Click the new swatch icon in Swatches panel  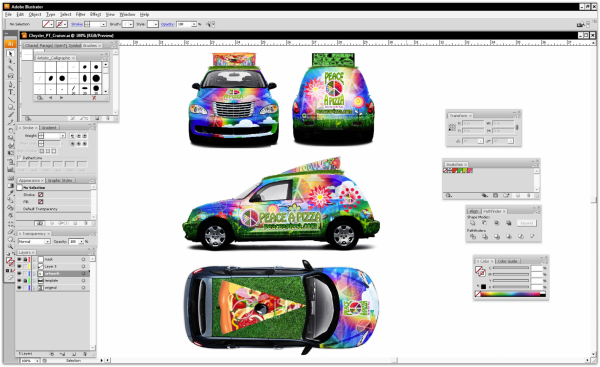pyautogui.click(x=518, y=196)
